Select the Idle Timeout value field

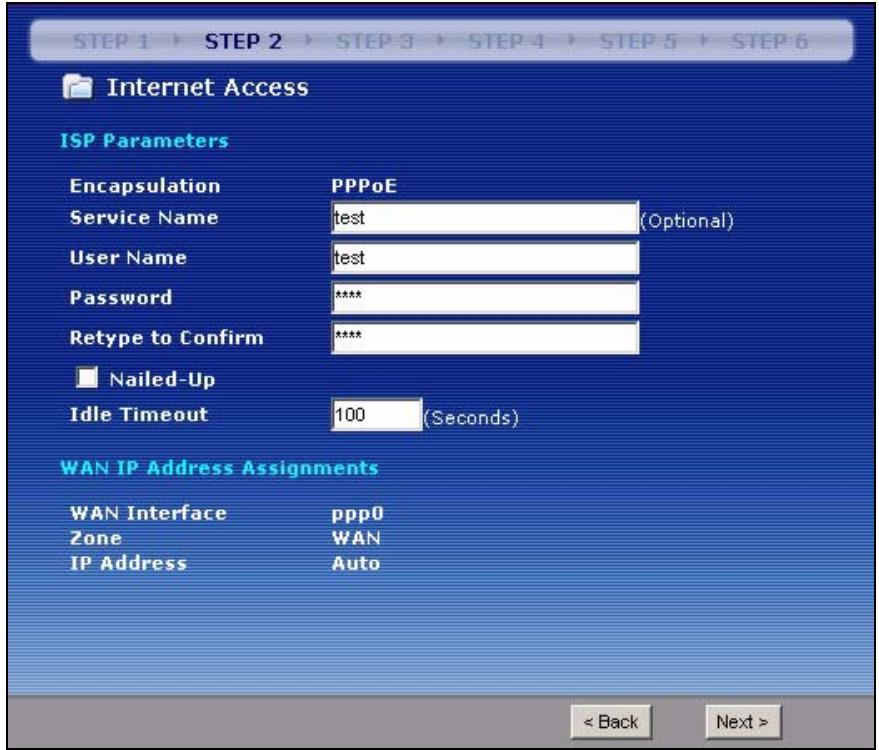377,415
